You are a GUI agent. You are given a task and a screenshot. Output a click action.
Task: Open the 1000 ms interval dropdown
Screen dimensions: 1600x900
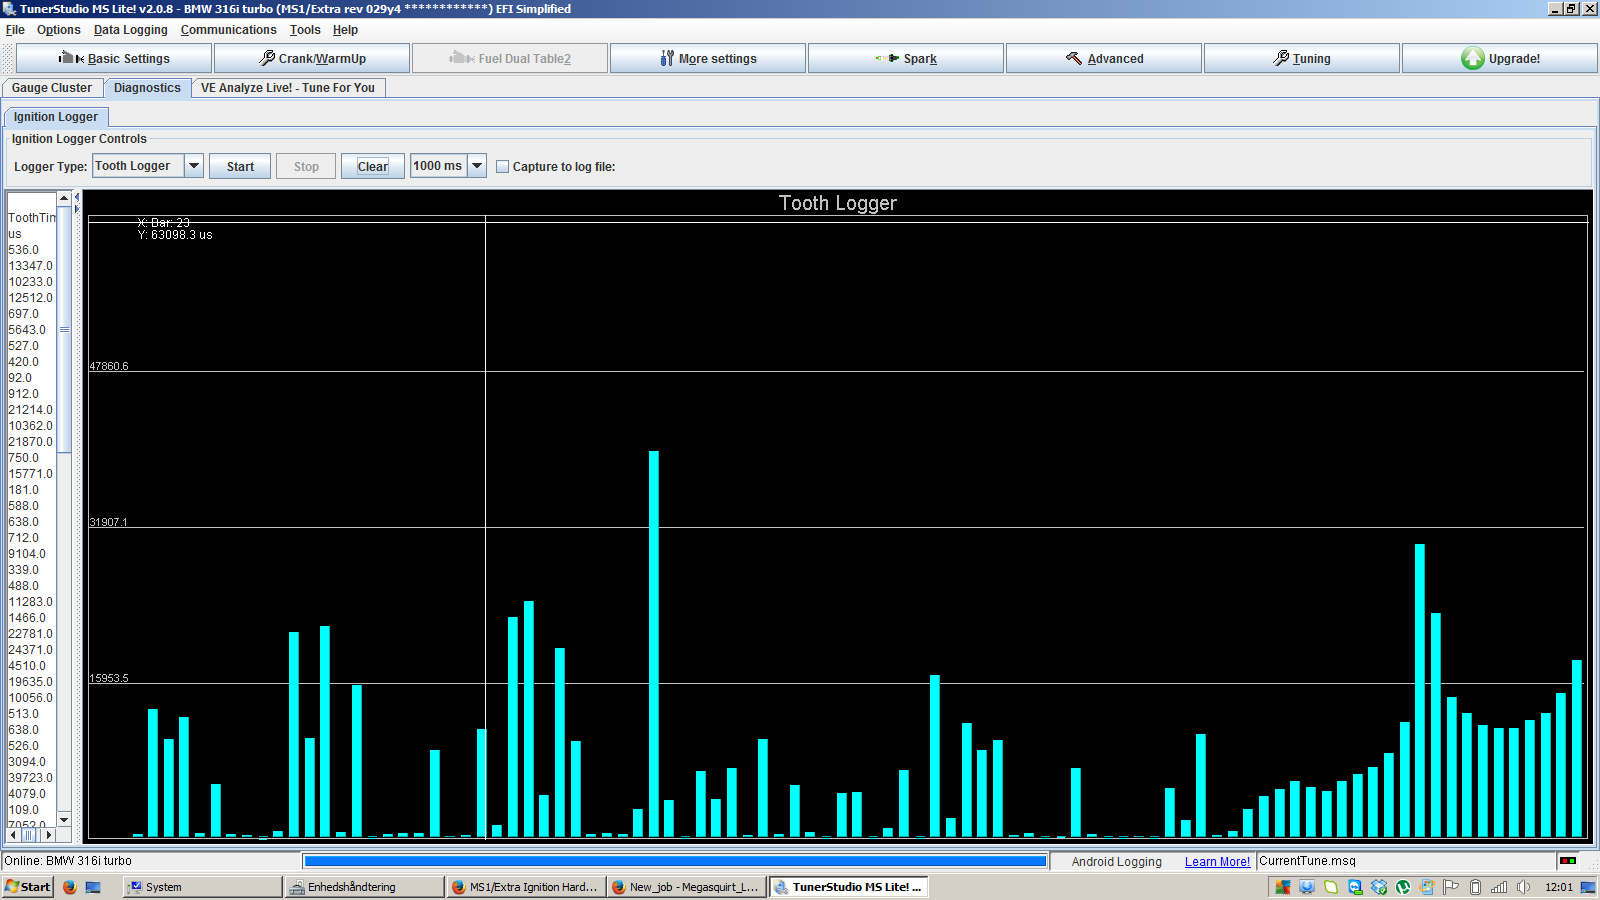[x=477, y=166]
